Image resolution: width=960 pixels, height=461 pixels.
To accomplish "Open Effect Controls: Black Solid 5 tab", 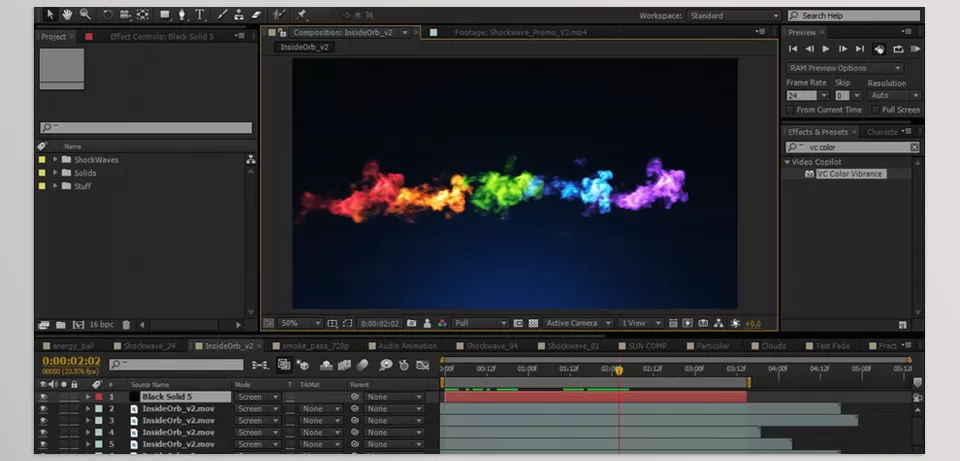I will click(162, 37).
